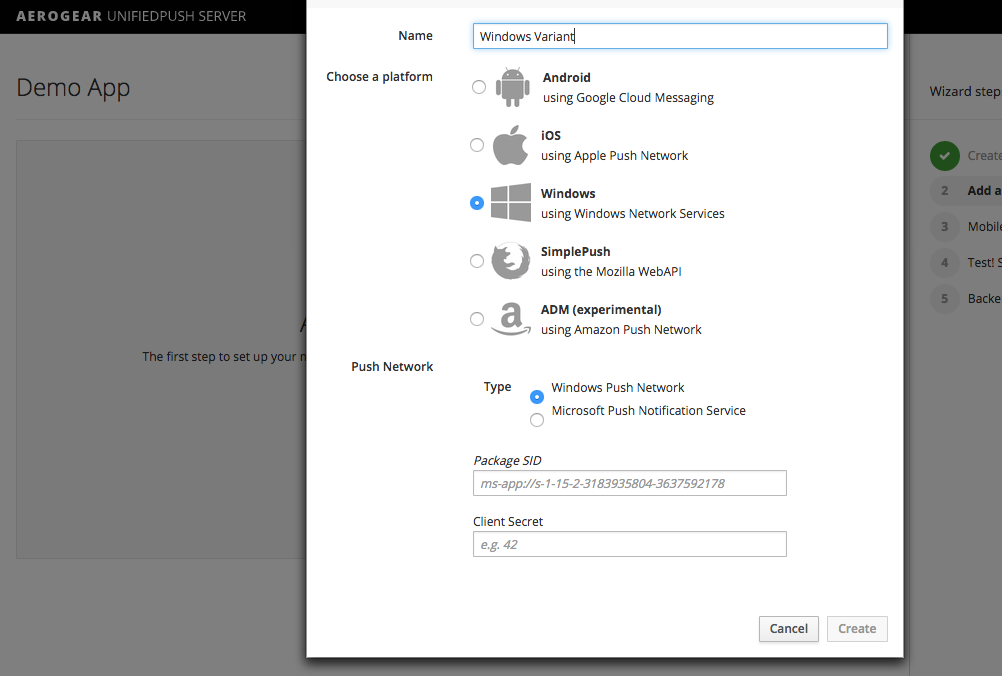
Task: Select SimplePush using the Mozilla WebAPI
Action: (x=477, y=260)
